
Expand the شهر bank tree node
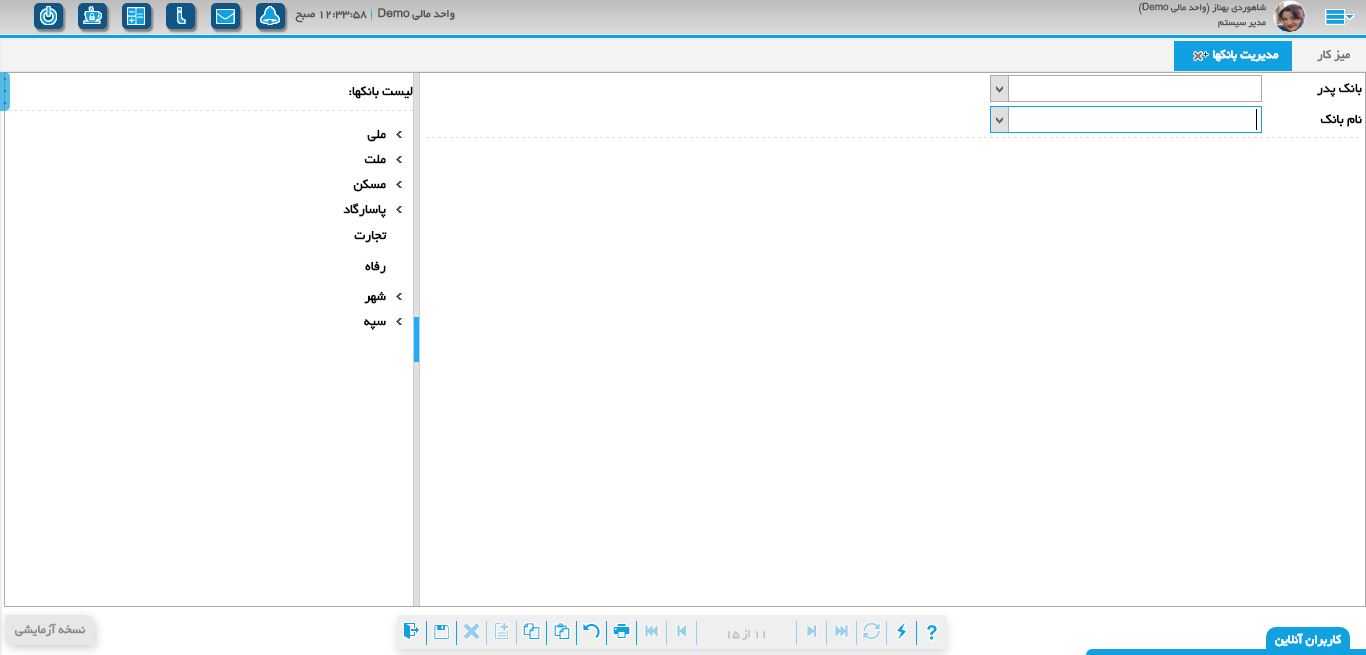click(x=399, y=296)
